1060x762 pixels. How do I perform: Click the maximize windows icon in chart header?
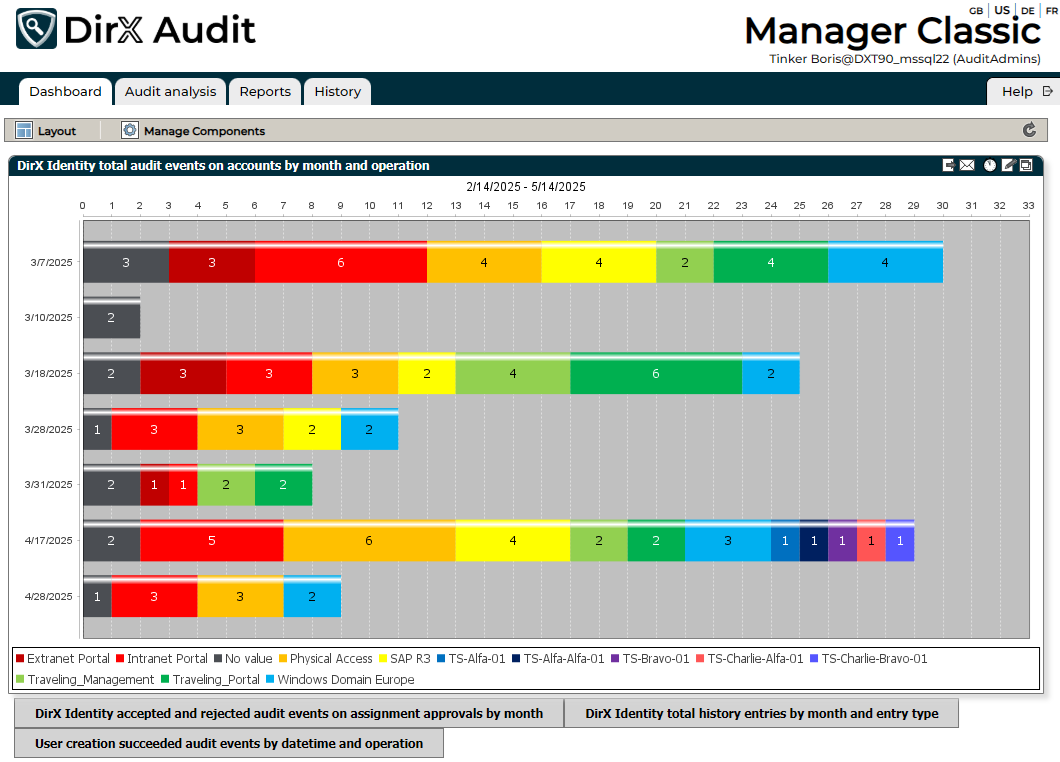click(1026, 166)
